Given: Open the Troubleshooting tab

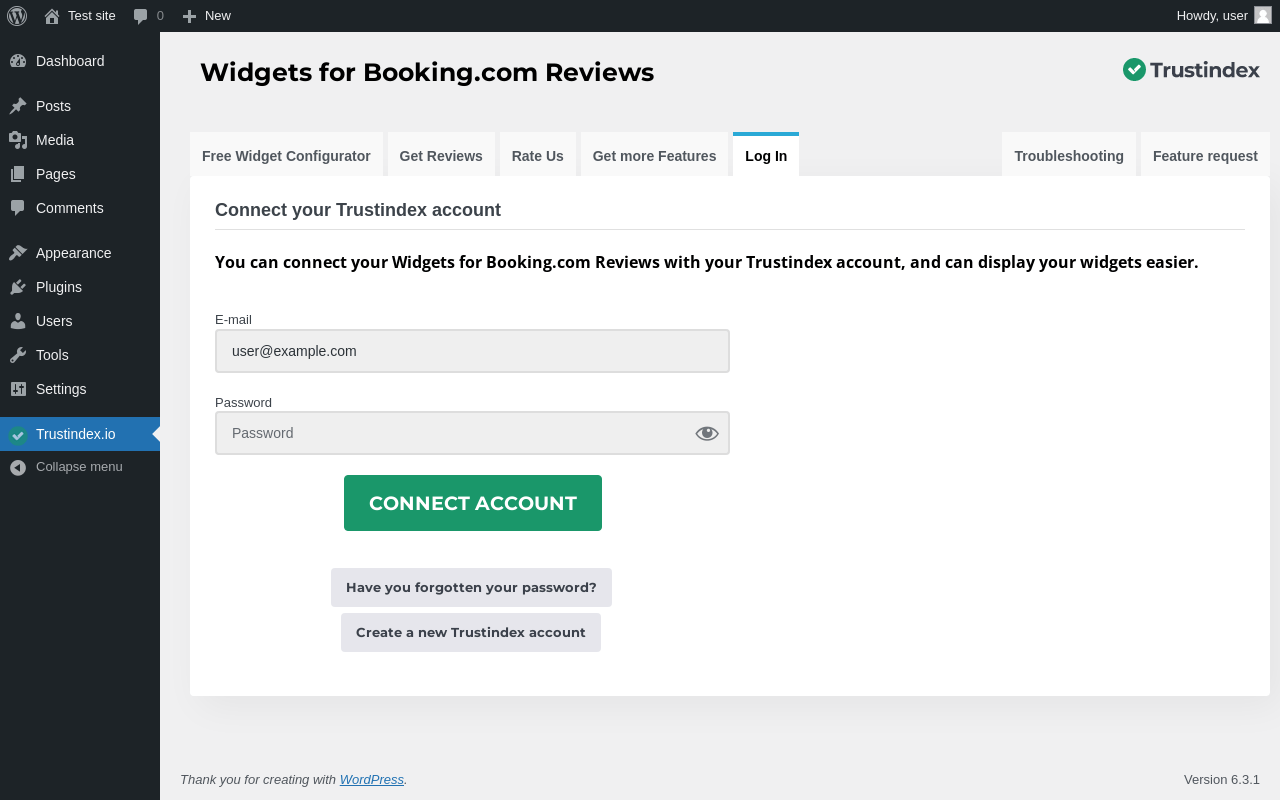Looking at the screenshot, I should [1068, 156].
